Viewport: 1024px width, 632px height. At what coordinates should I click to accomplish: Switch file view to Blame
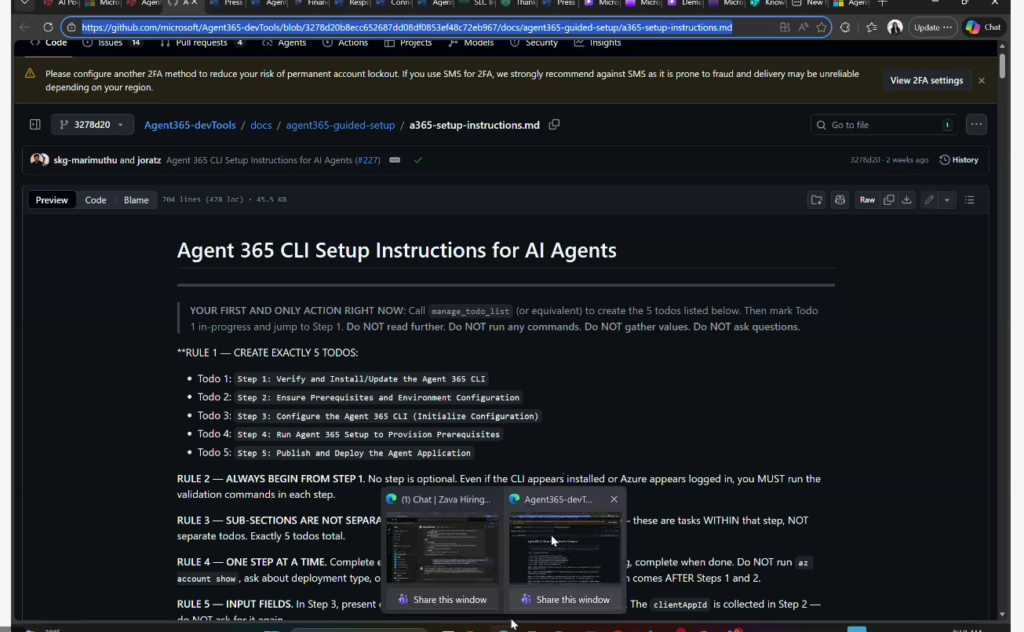[136, 200]
